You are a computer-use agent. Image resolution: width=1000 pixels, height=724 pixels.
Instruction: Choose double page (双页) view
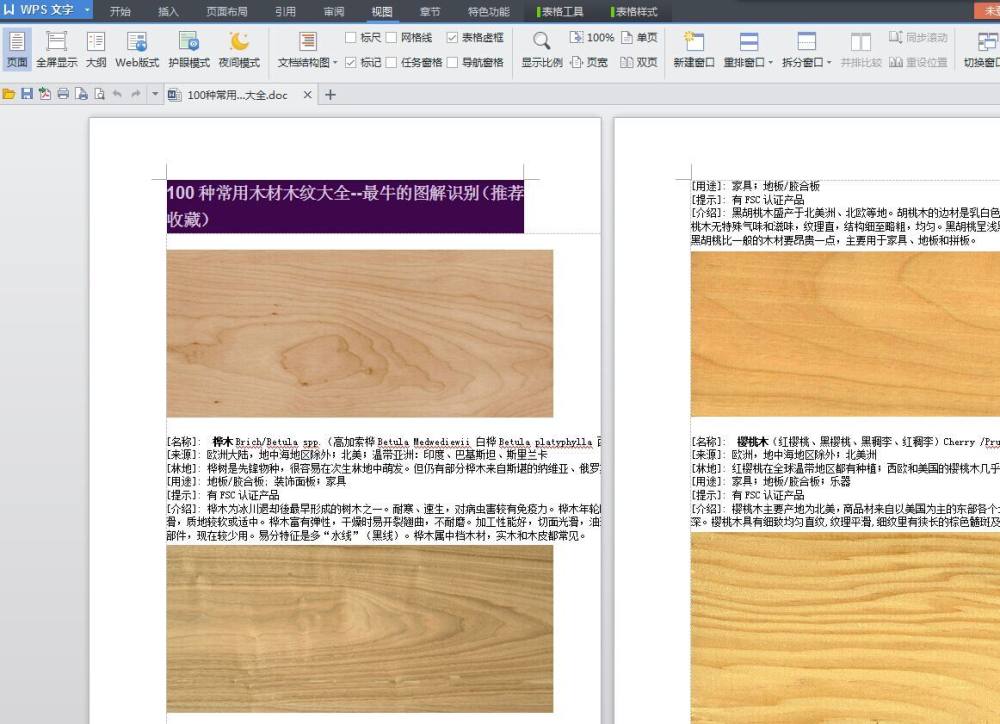[x=639, y=62]
